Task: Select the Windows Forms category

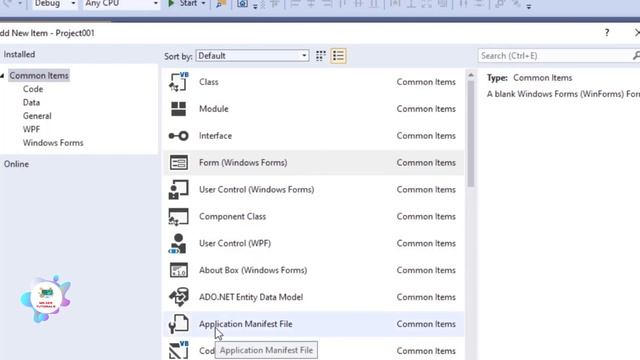Action: click(x=53, y=143)
